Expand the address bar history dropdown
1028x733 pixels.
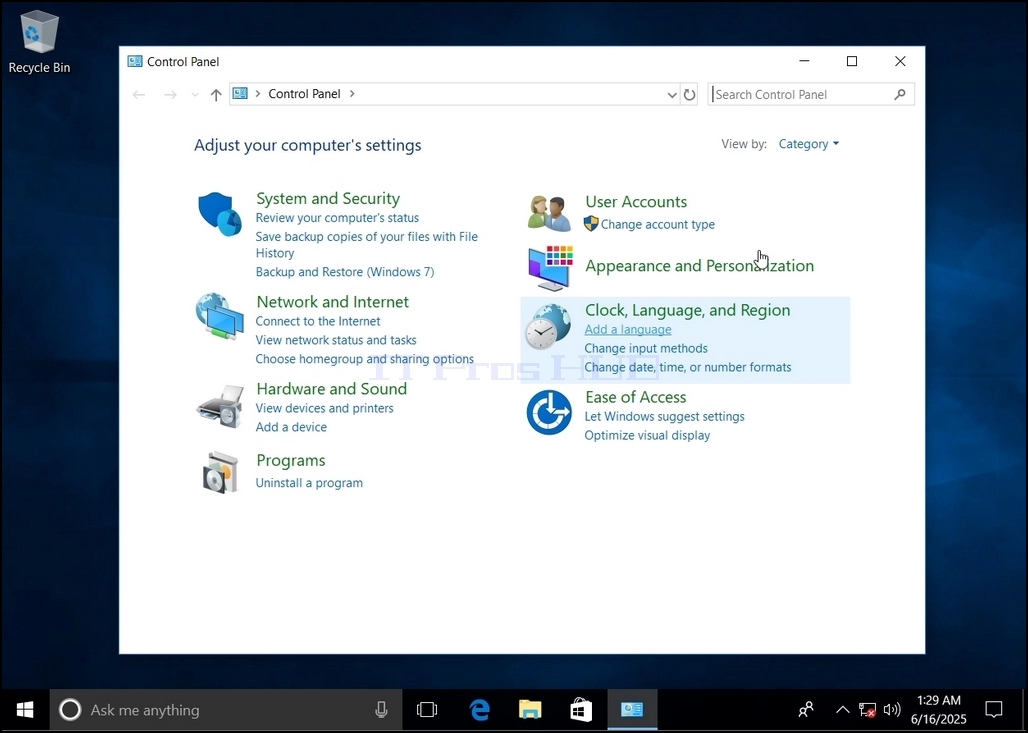pos(672,95)
